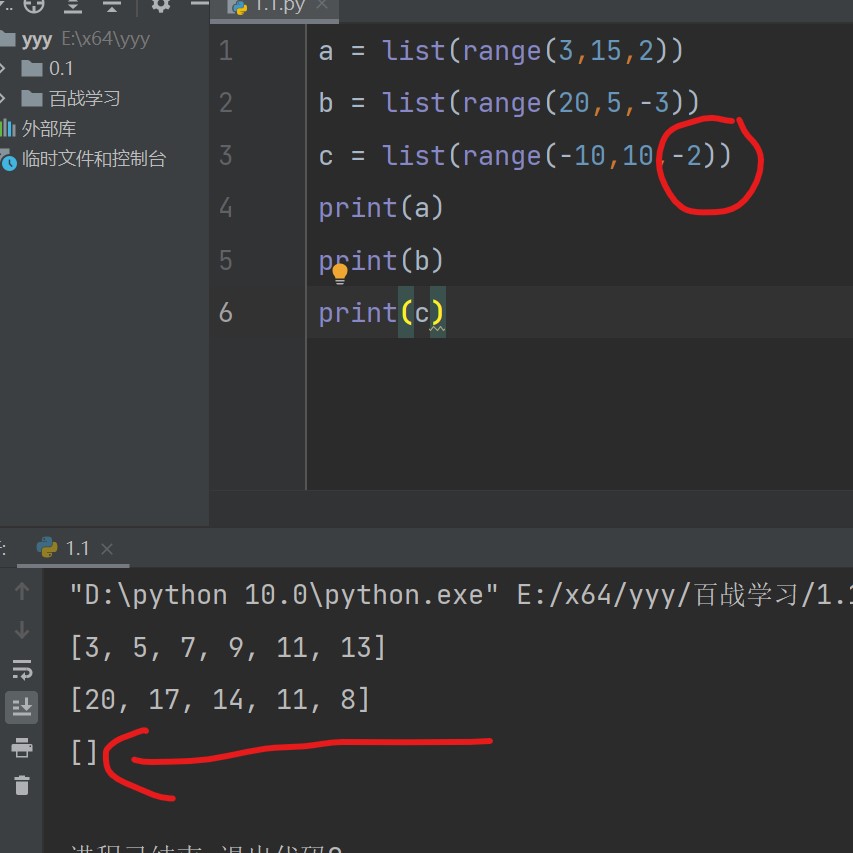Toggle soft-wrap in run console
Image resolution: width=853 pixels, height=853 pixels.
pyautogui.click(x=22, y=669)
